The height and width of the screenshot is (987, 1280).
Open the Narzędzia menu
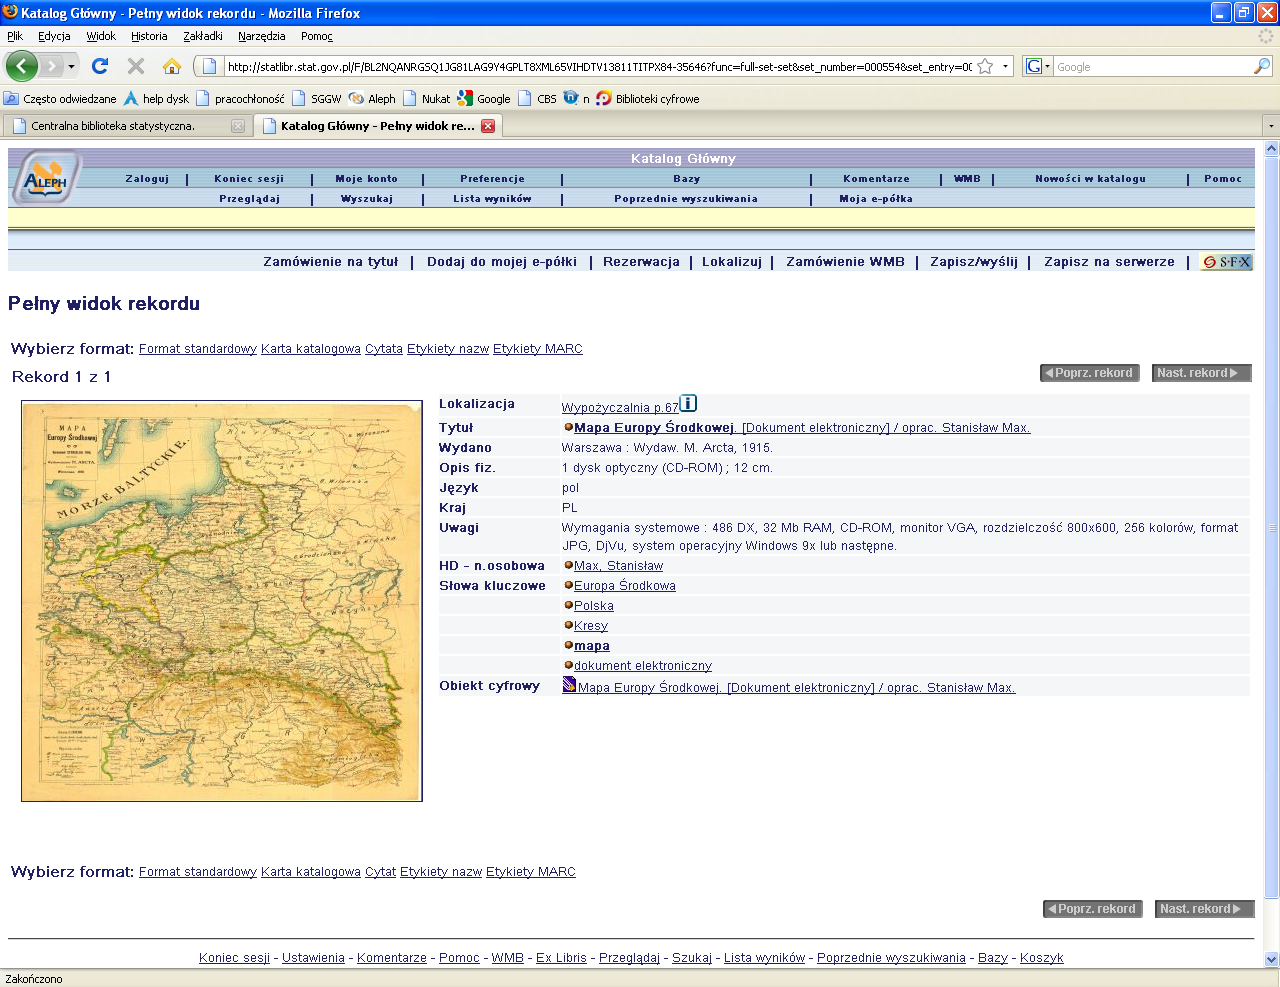pyautogui.click(x=262, y=36)
